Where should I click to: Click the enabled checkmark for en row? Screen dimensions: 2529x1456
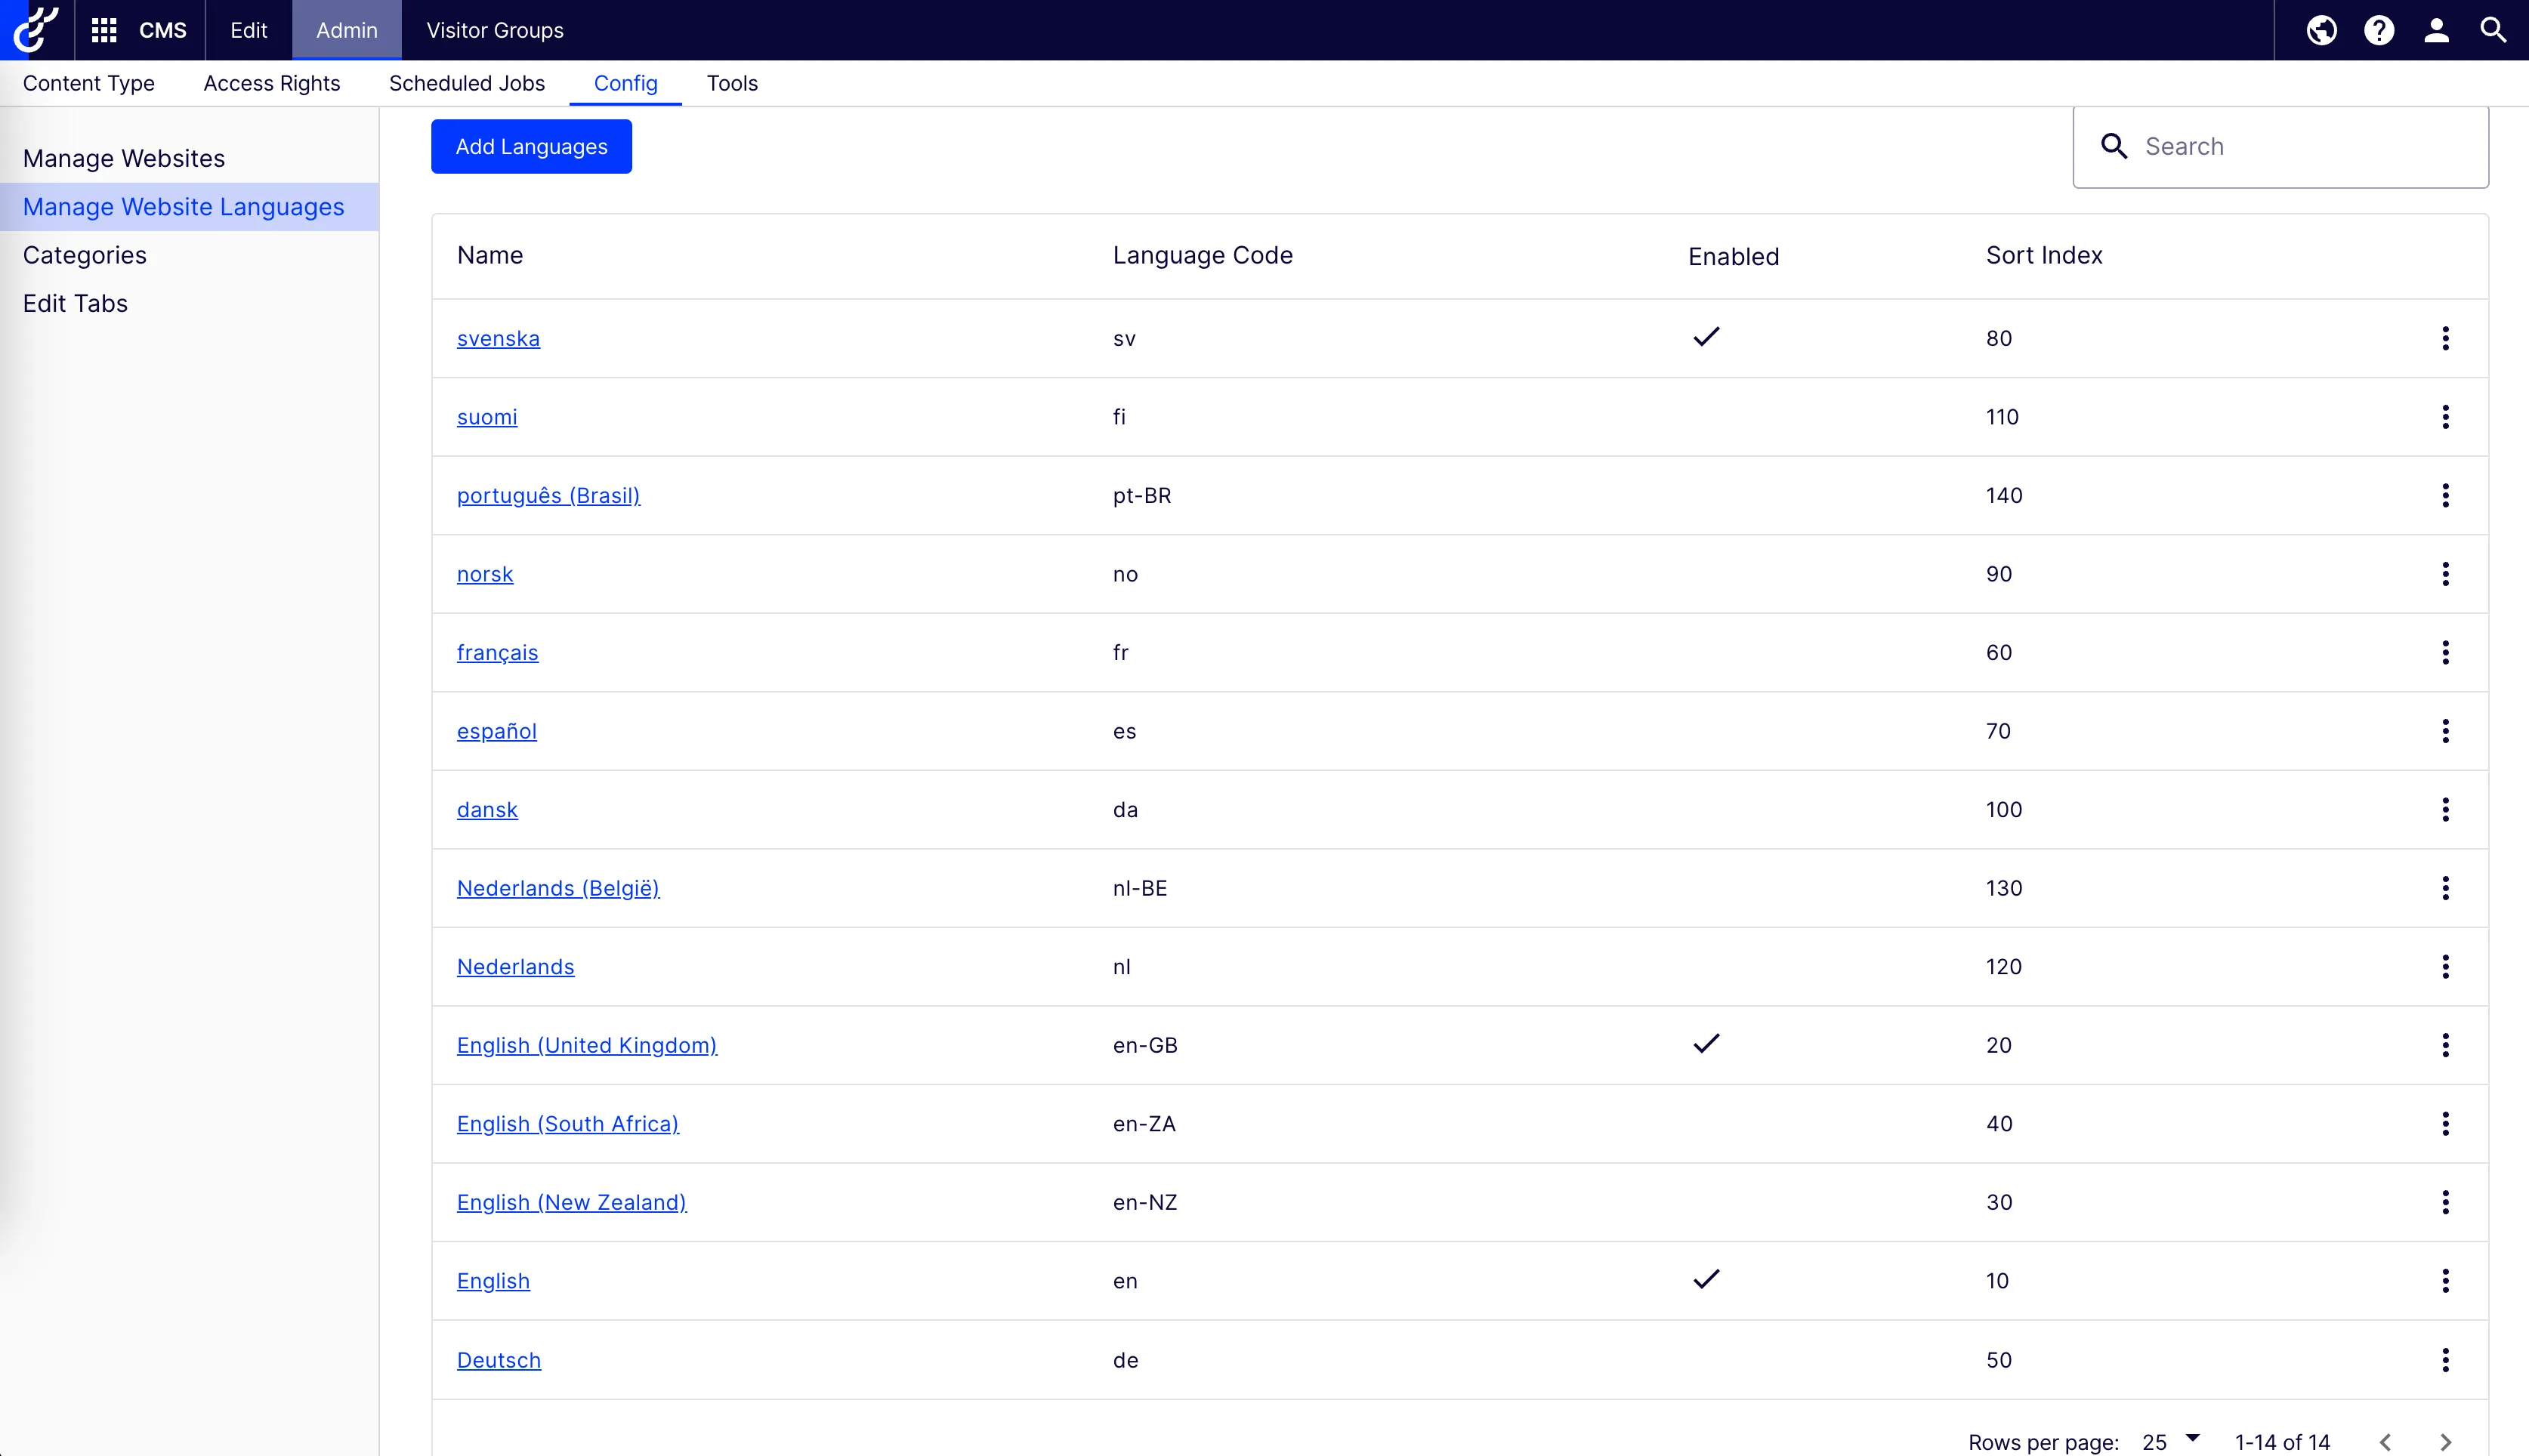[x=1706, y=1279]
